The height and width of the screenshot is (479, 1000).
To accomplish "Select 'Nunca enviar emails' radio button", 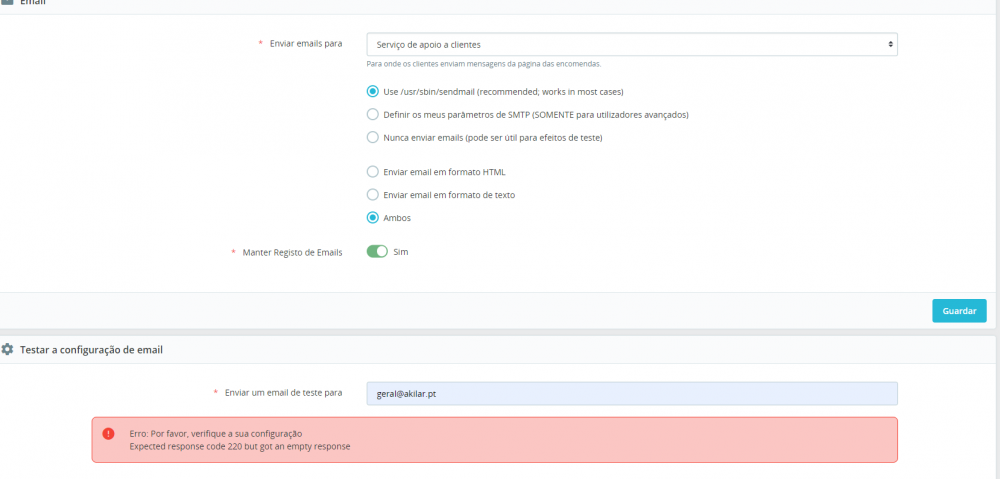I will click(373, 137).
